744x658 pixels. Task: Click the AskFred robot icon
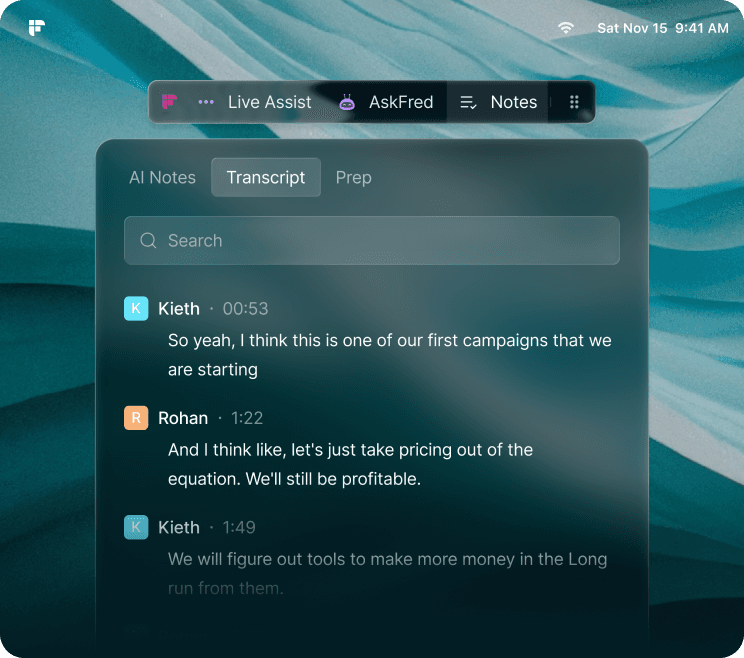click(347, 102)
